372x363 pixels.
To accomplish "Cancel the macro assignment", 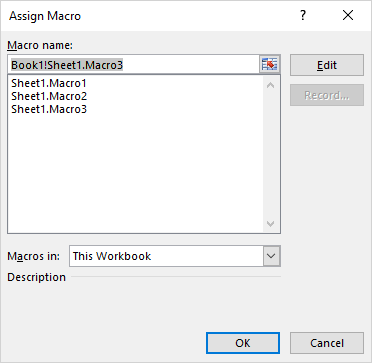I will tap(327, 343).
